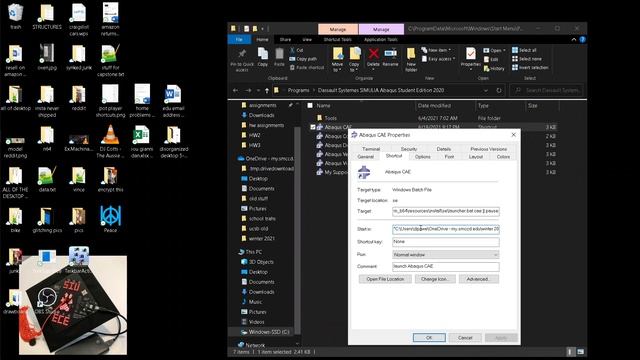Click OK in Abaqus CAE Properties
This screenshot has width=640, height=360.
point(429,338)
